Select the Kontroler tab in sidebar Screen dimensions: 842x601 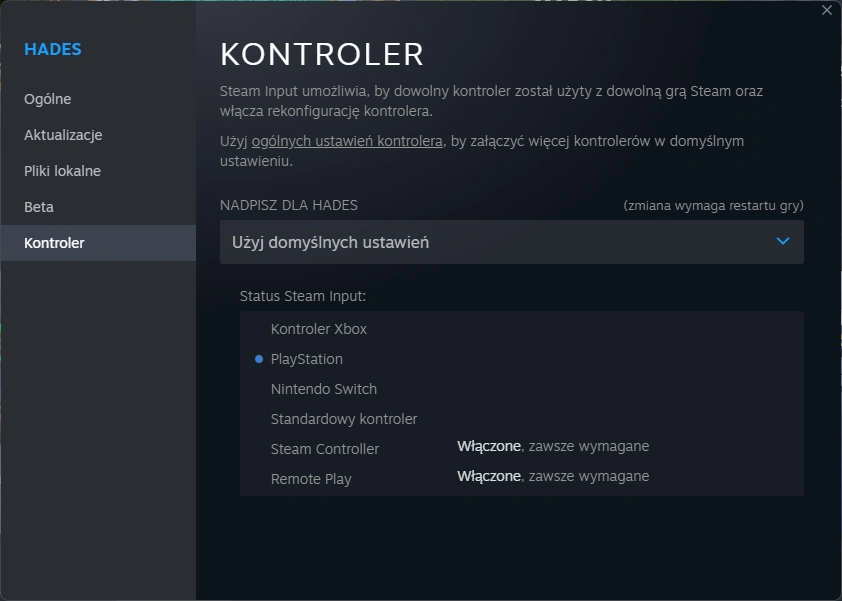98,243
